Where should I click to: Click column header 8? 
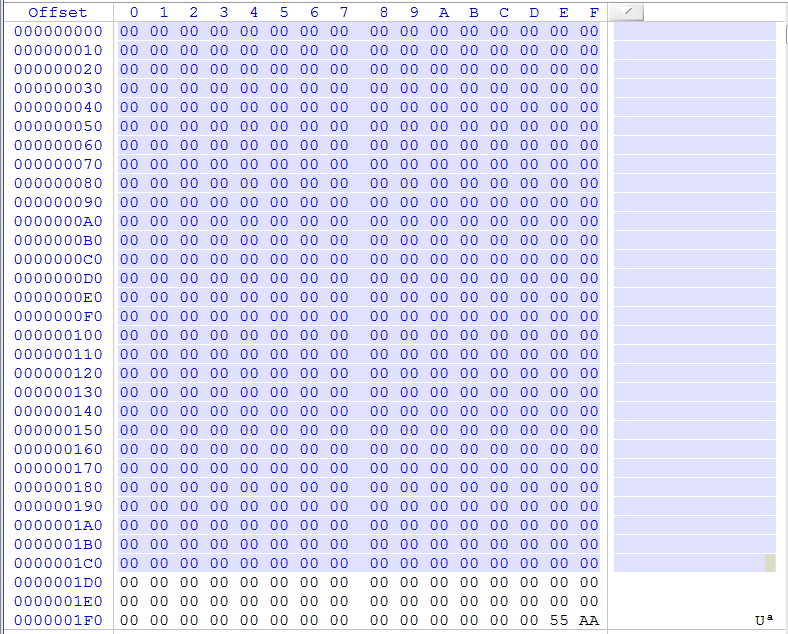coord(384,12)
